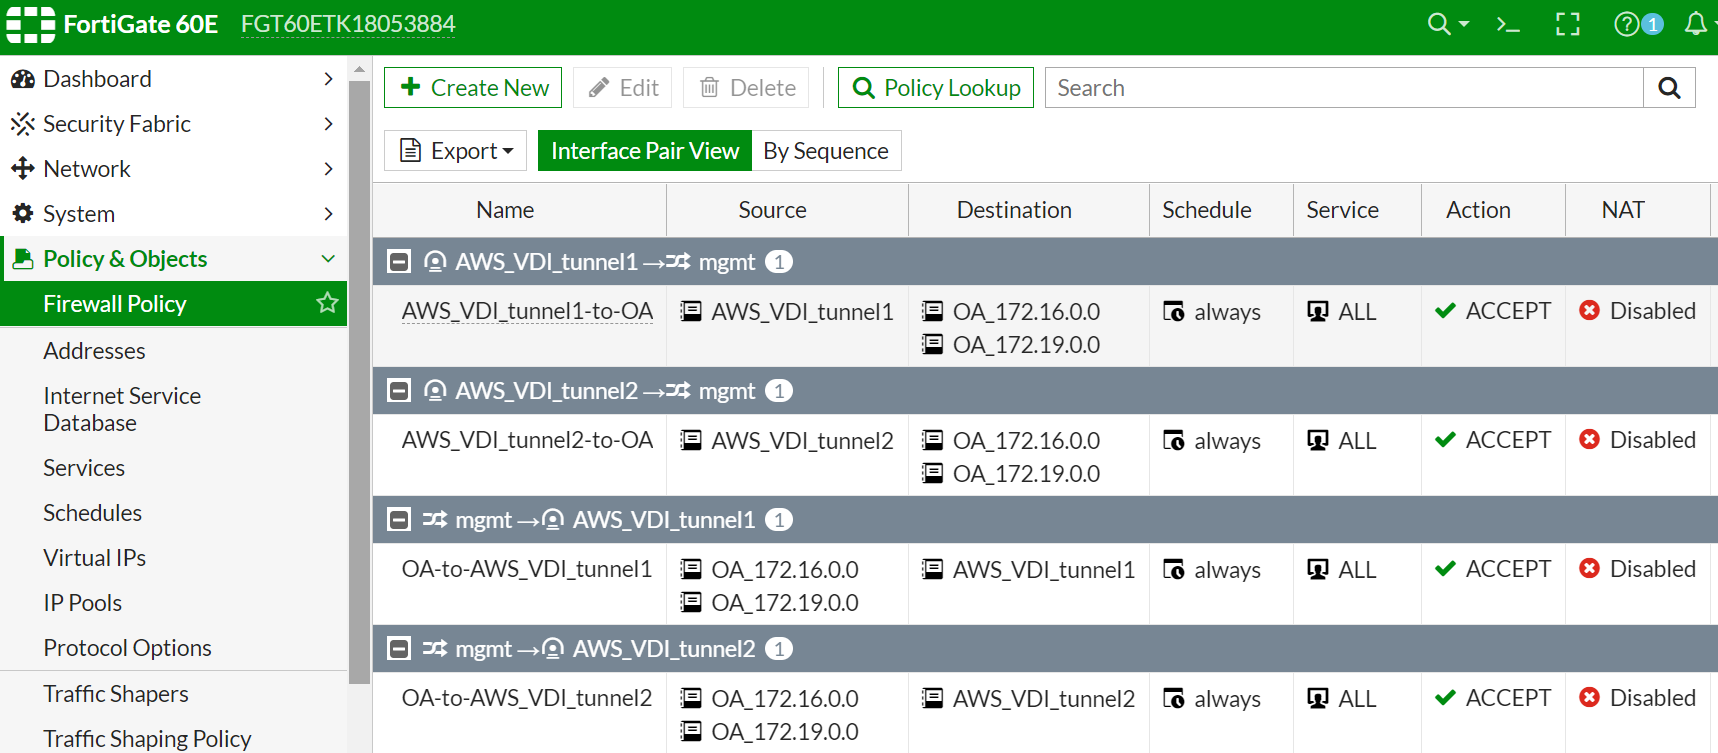Open the Virtual IPs menu item
This screenshot has height=753, width=1718.
click(94, 558)
